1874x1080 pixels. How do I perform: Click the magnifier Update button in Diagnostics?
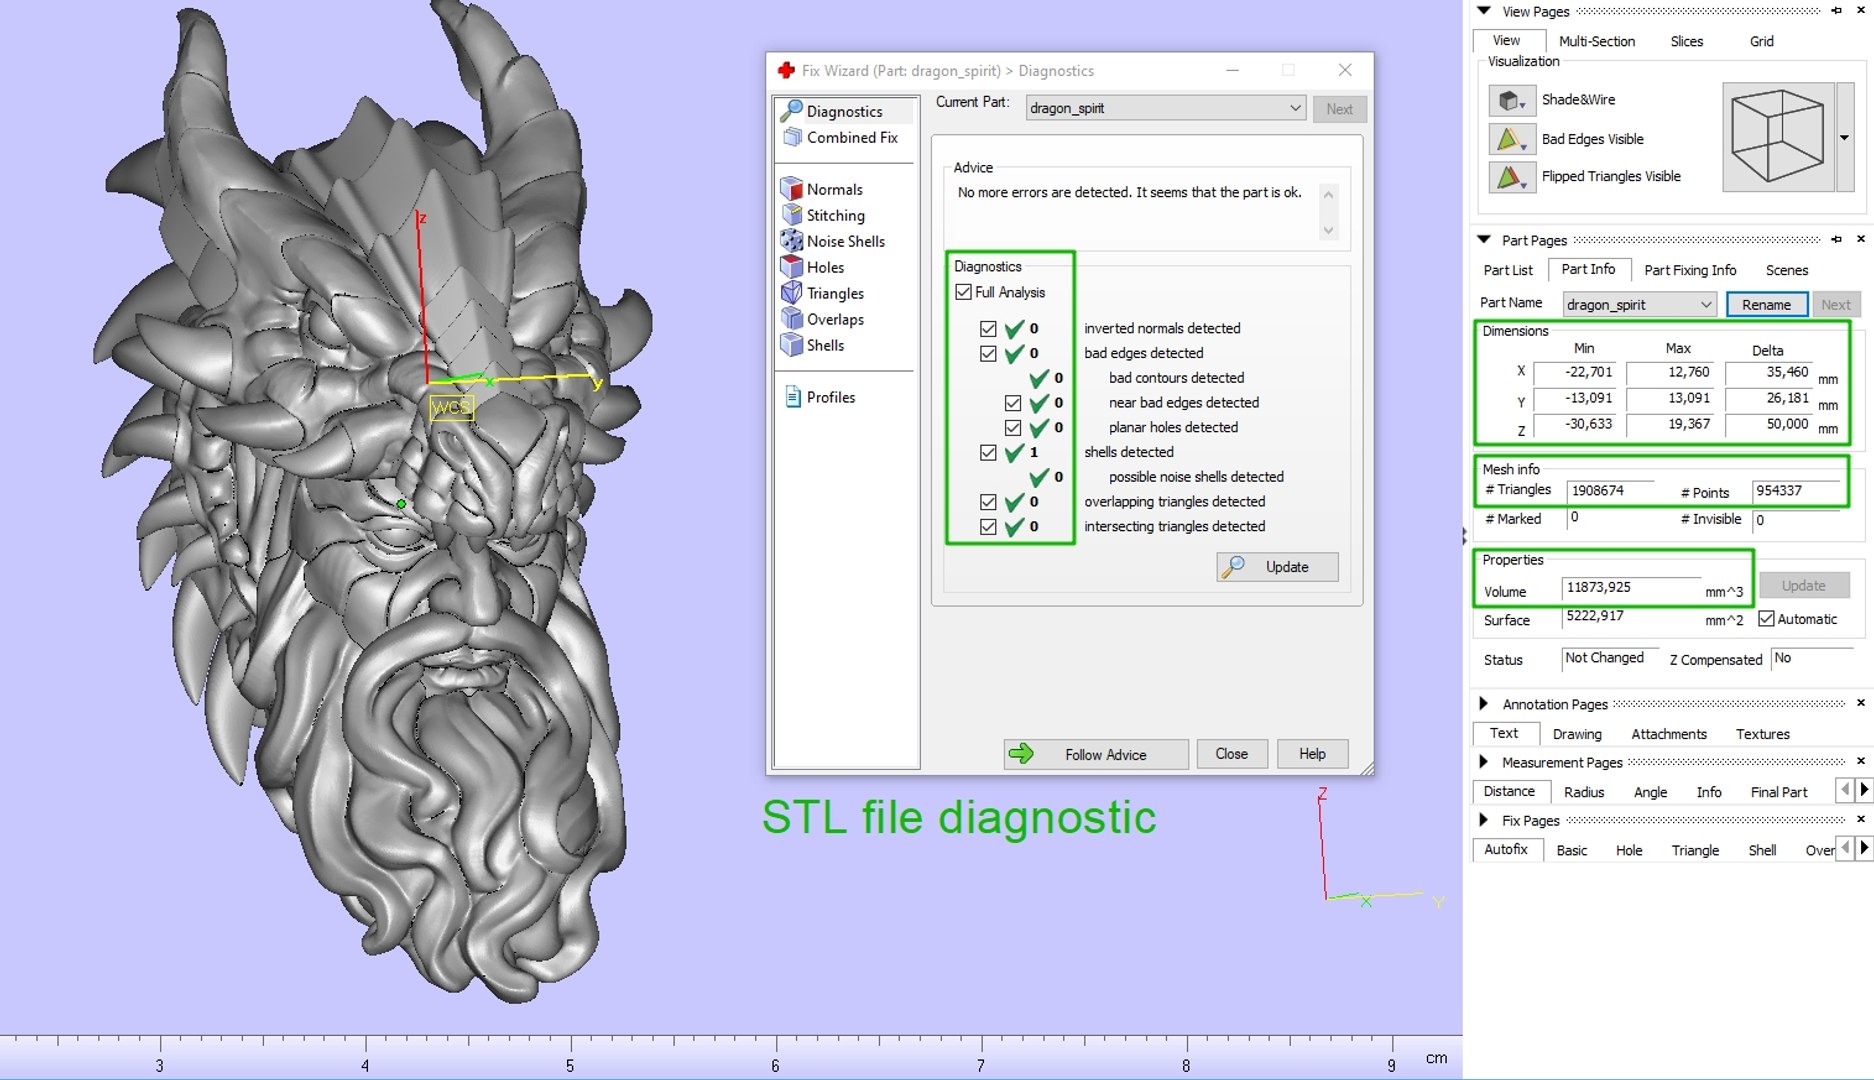[x=1277, y=567]
